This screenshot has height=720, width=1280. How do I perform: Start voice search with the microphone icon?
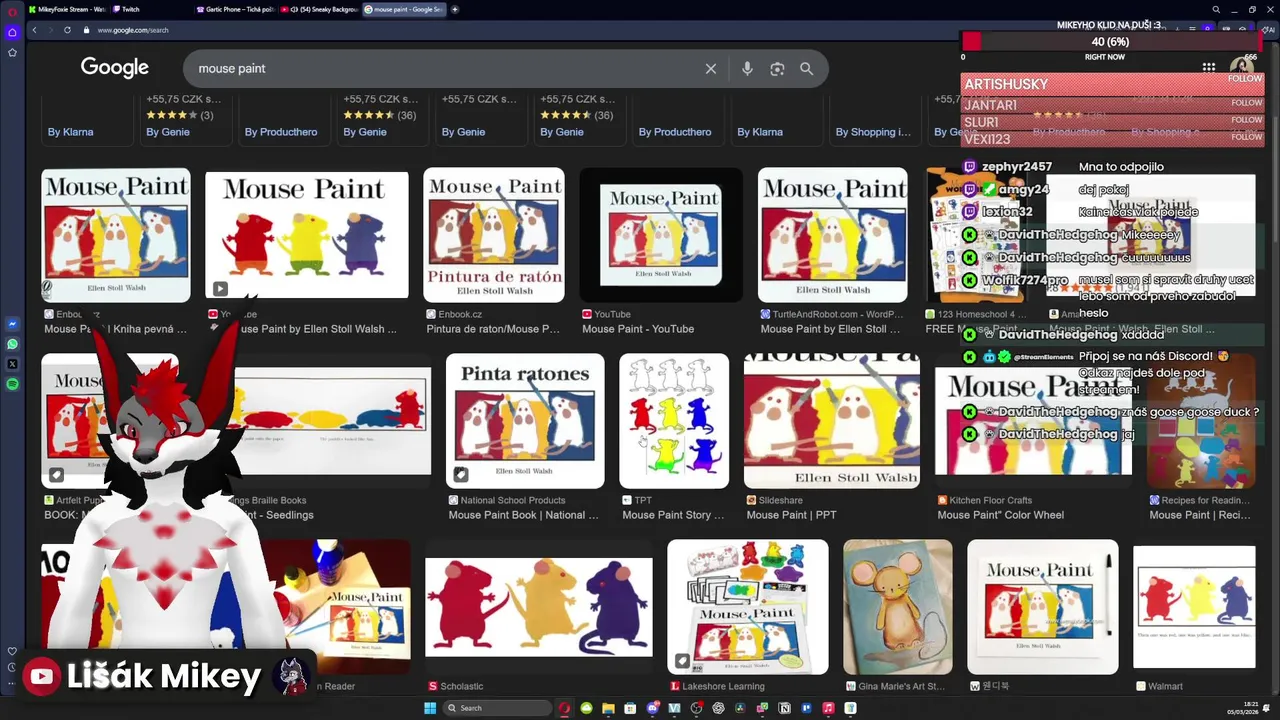747,69
